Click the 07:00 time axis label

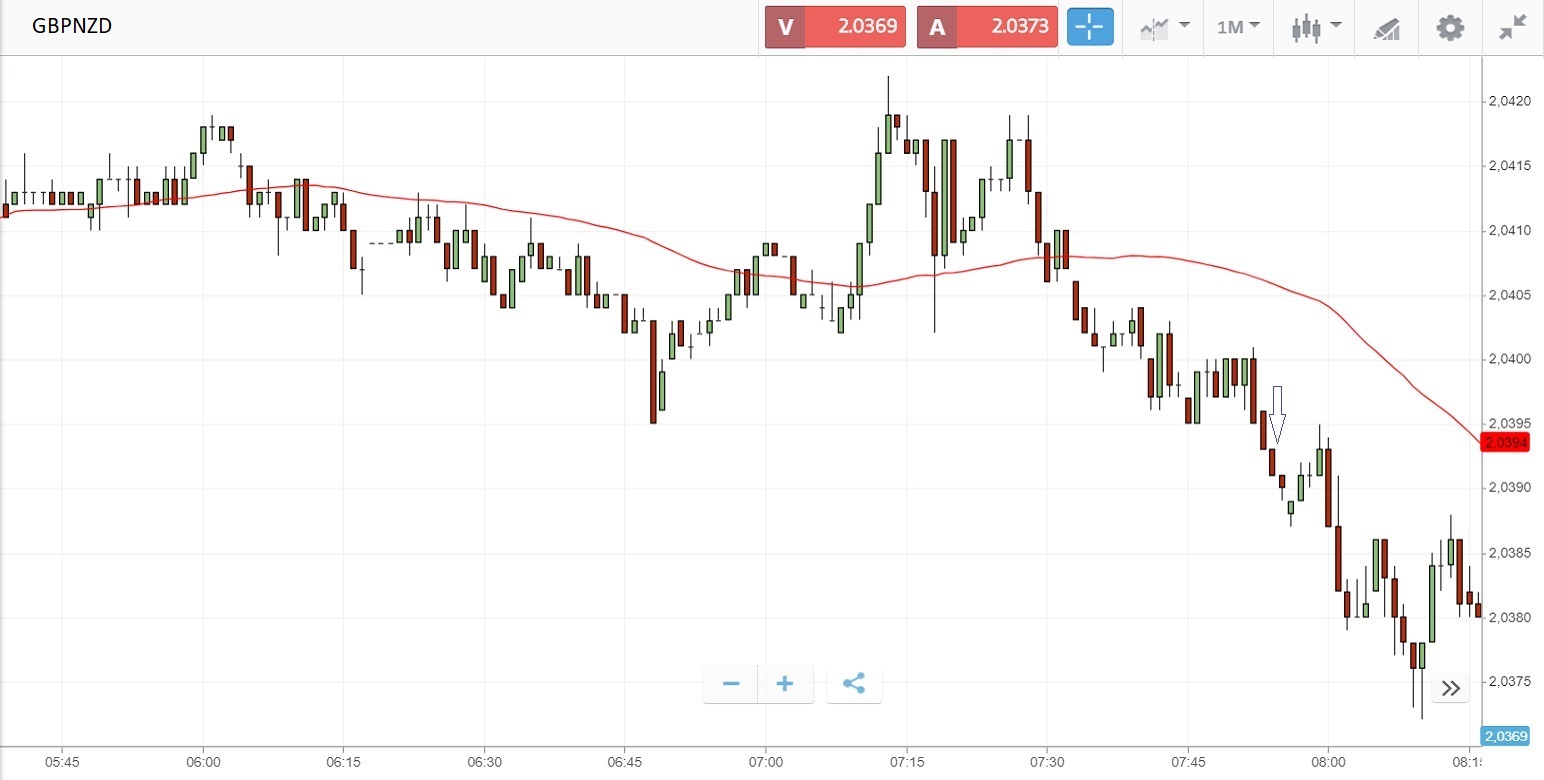(765, 763)
